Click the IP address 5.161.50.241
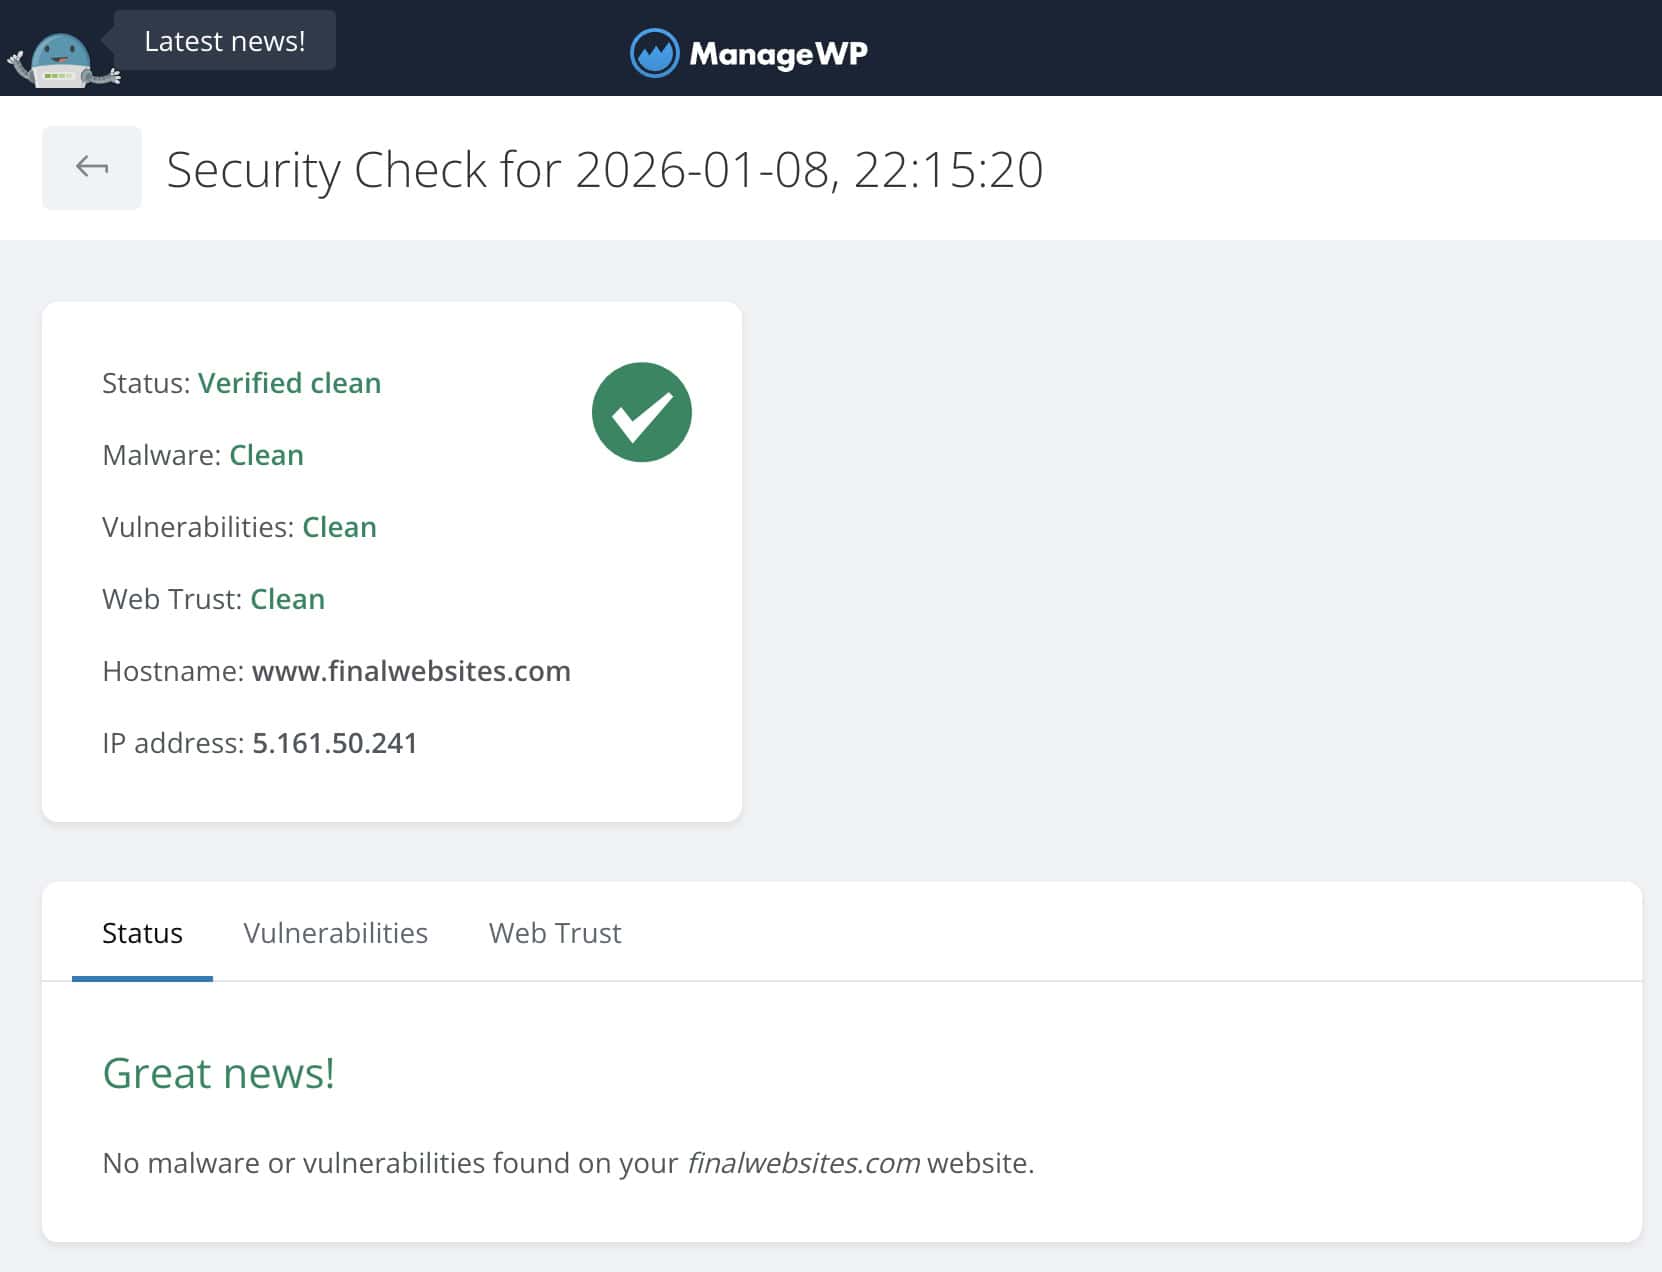 tap(334, 743)
